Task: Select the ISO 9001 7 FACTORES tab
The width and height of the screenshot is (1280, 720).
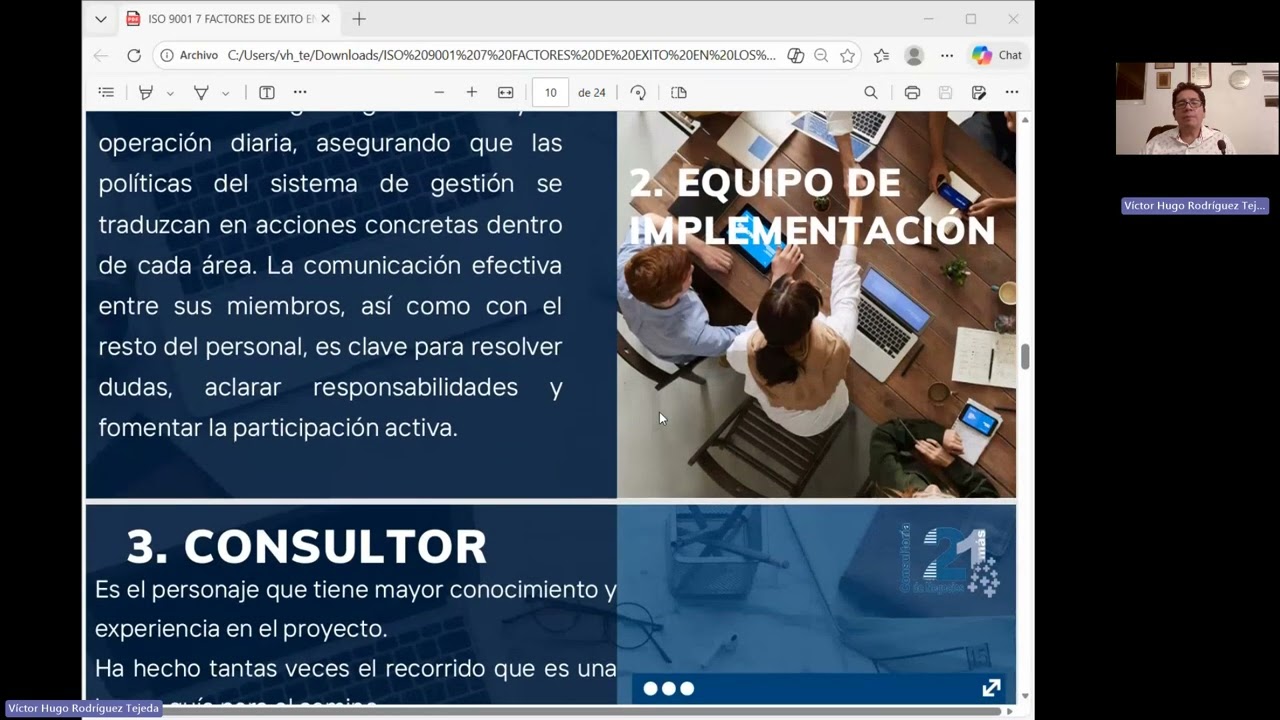Action: click(x=229, y=19)
